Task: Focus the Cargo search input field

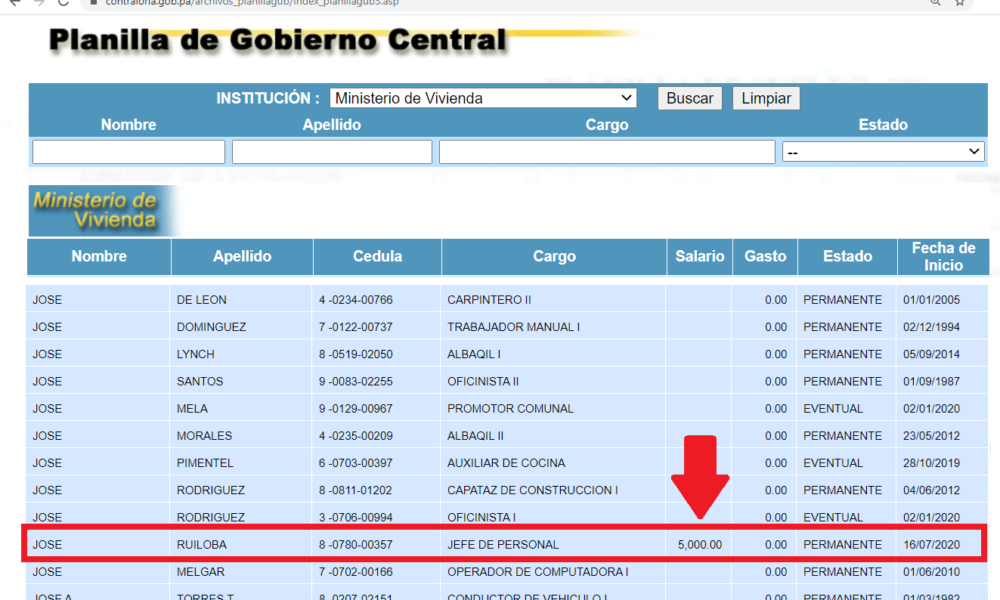Action: tap(607, 152)
